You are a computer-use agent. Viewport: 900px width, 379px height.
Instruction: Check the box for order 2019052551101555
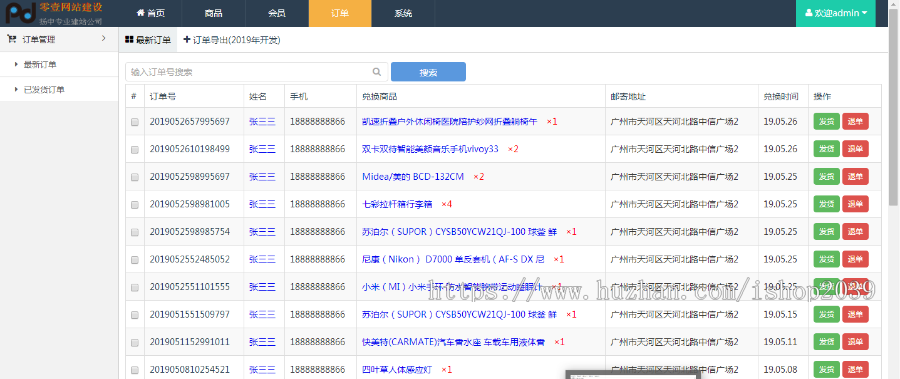(135, 287)
